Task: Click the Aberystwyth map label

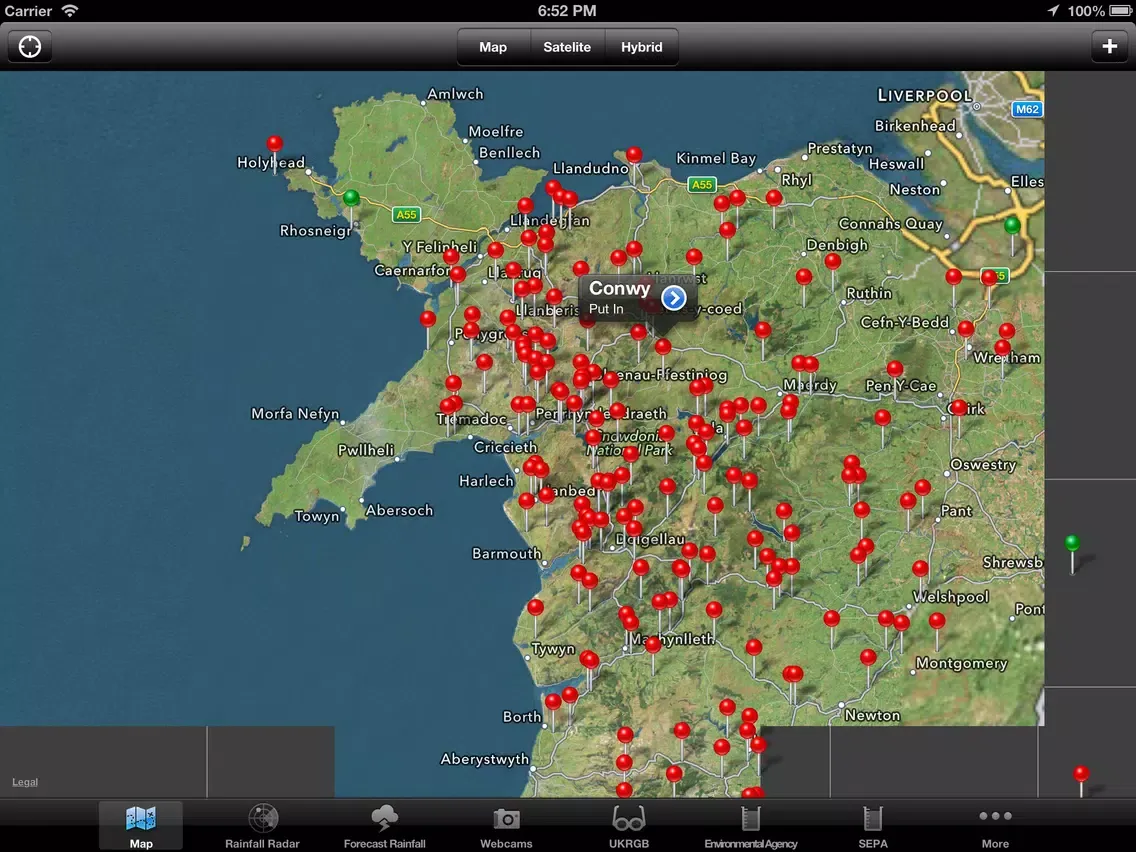Action: [x=485, y=759]
